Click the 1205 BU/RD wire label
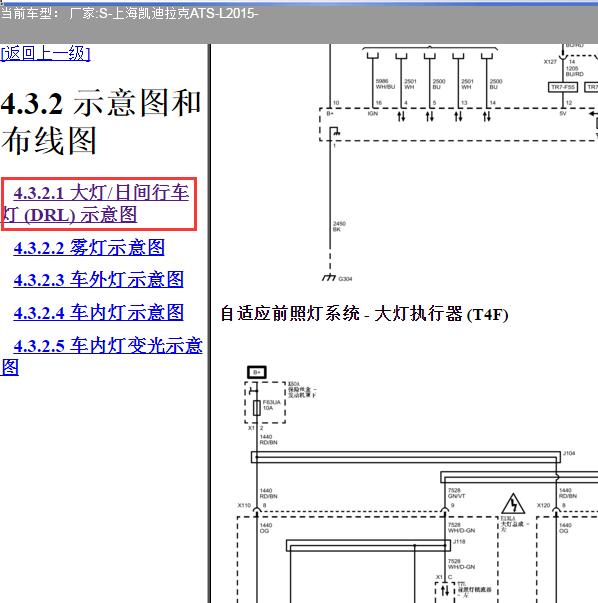The image size is (598, 603). (574, 71)
